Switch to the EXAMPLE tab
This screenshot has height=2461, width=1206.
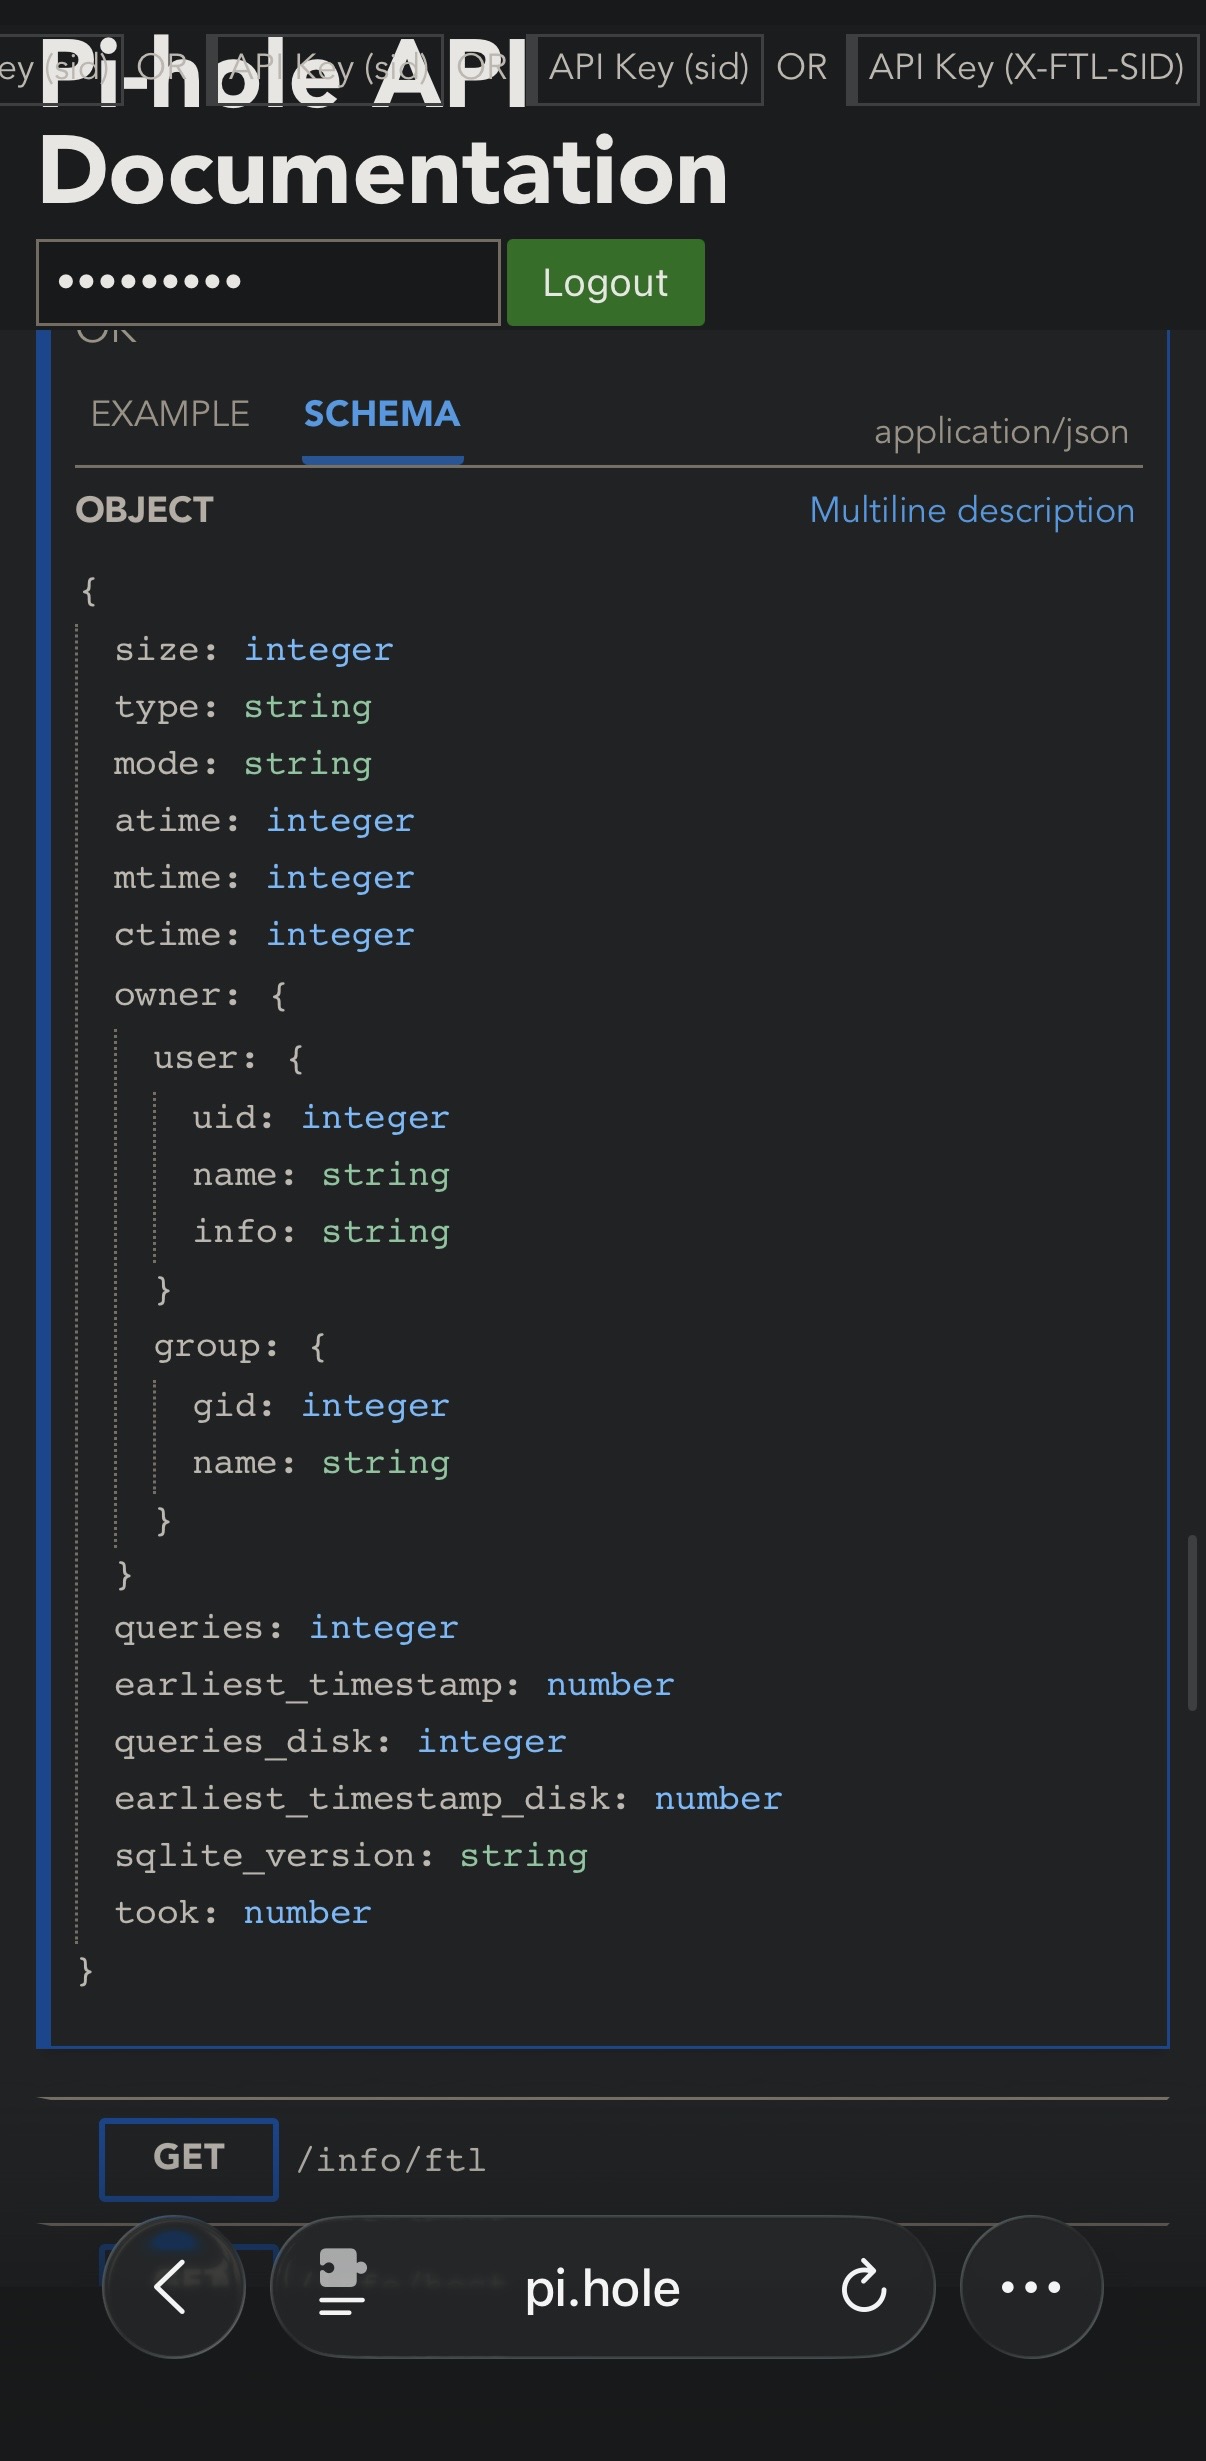[170, 414]
